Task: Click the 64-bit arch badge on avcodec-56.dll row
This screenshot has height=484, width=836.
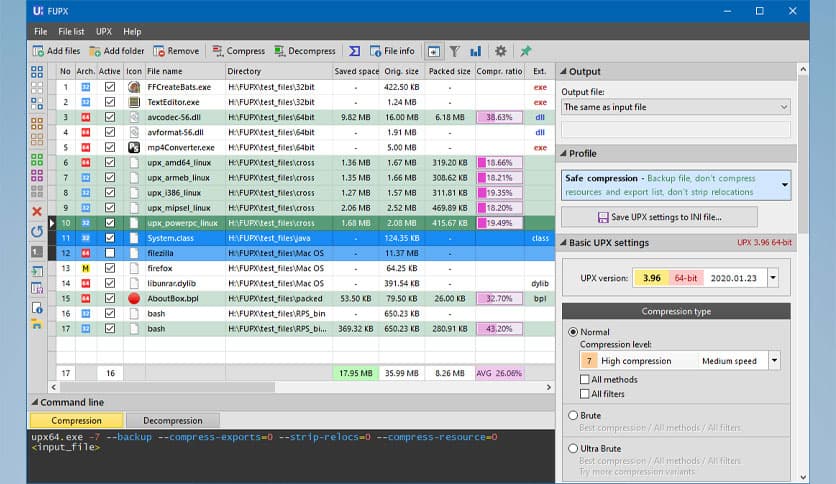Action: 85,117
